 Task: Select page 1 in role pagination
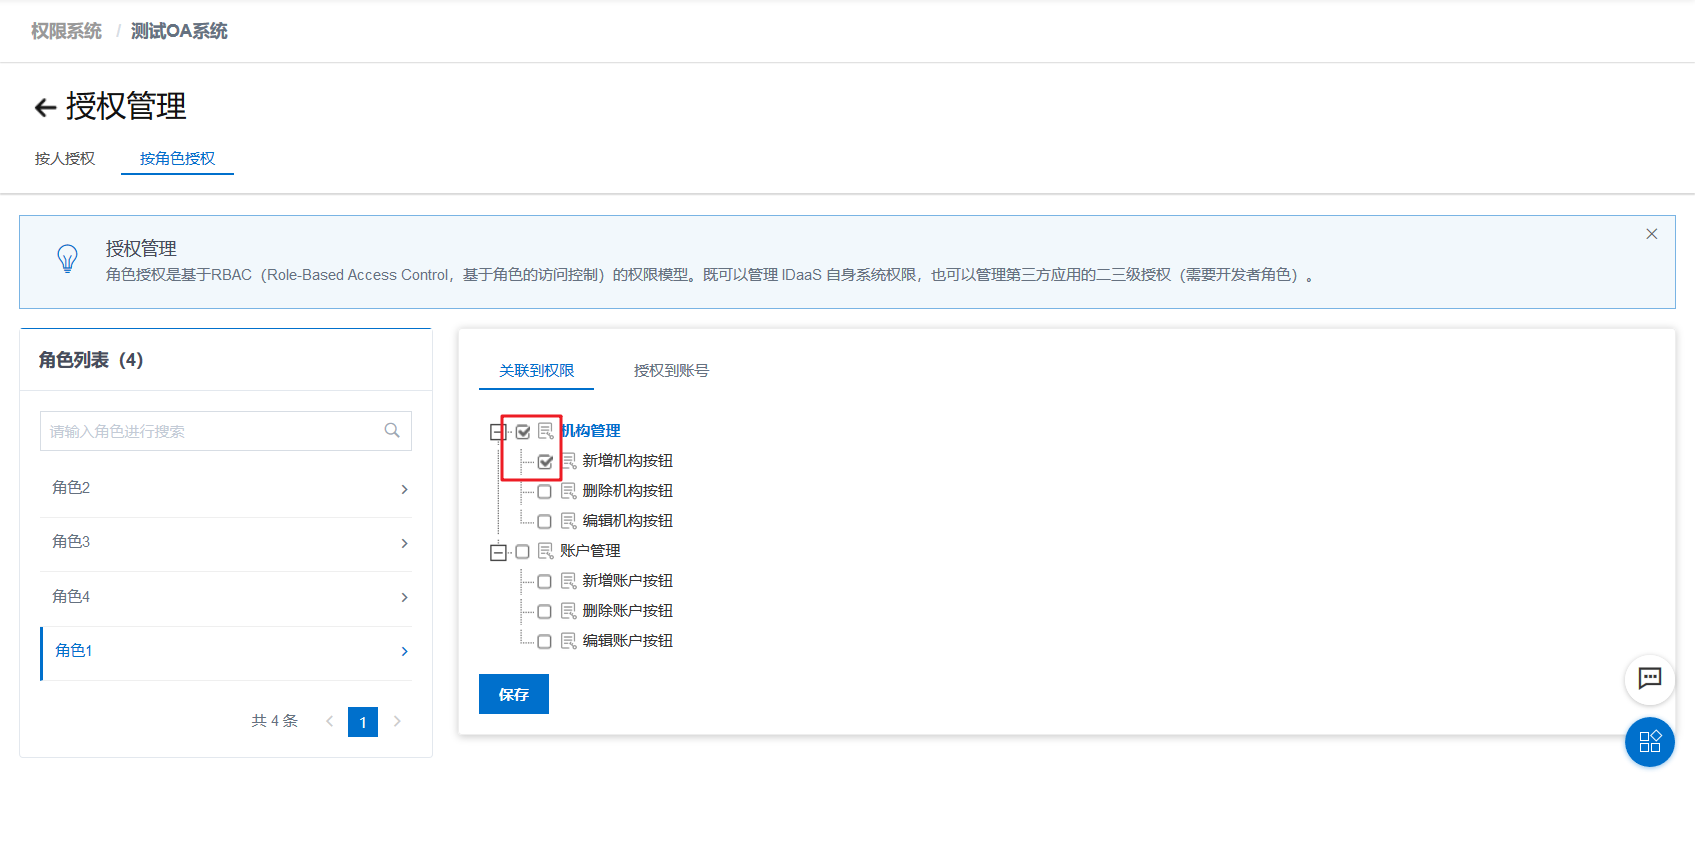[363, 722]
